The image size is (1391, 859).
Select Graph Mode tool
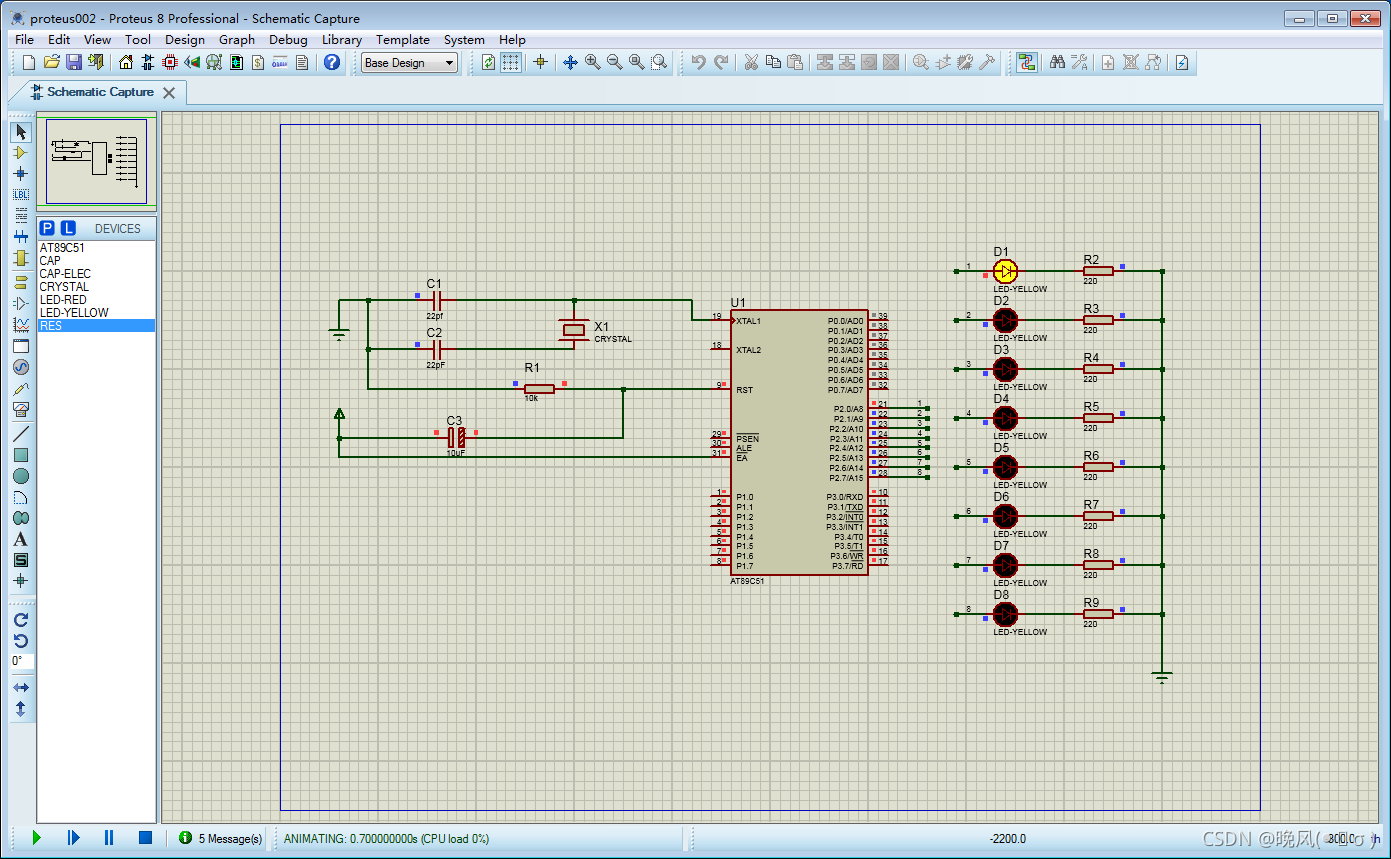(x=21, y=325)
